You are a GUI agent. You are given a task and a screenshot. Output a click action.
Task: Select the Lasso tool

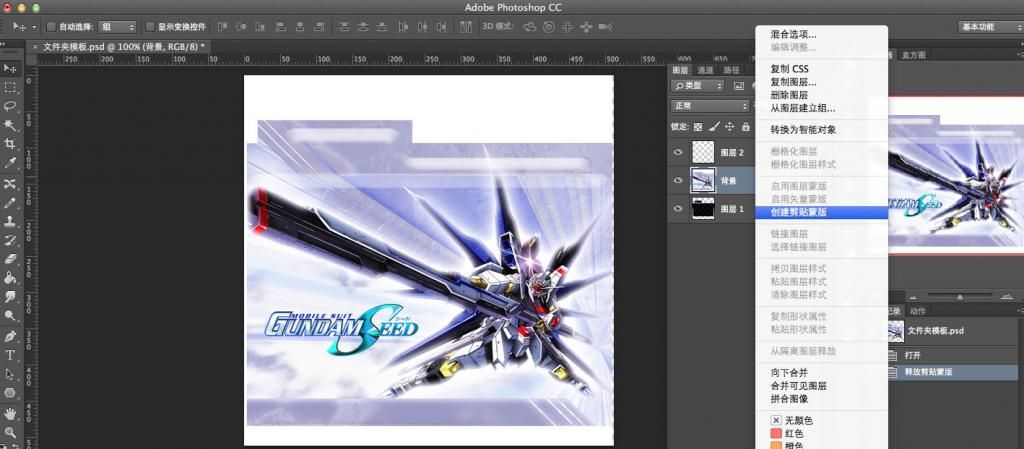[10, 106]
